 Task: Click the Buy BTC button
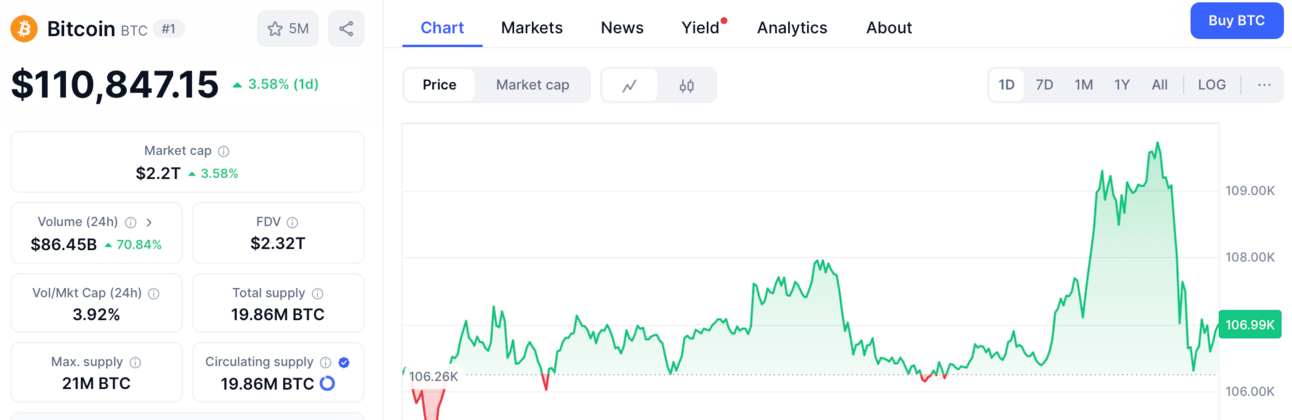point(1236,21)
